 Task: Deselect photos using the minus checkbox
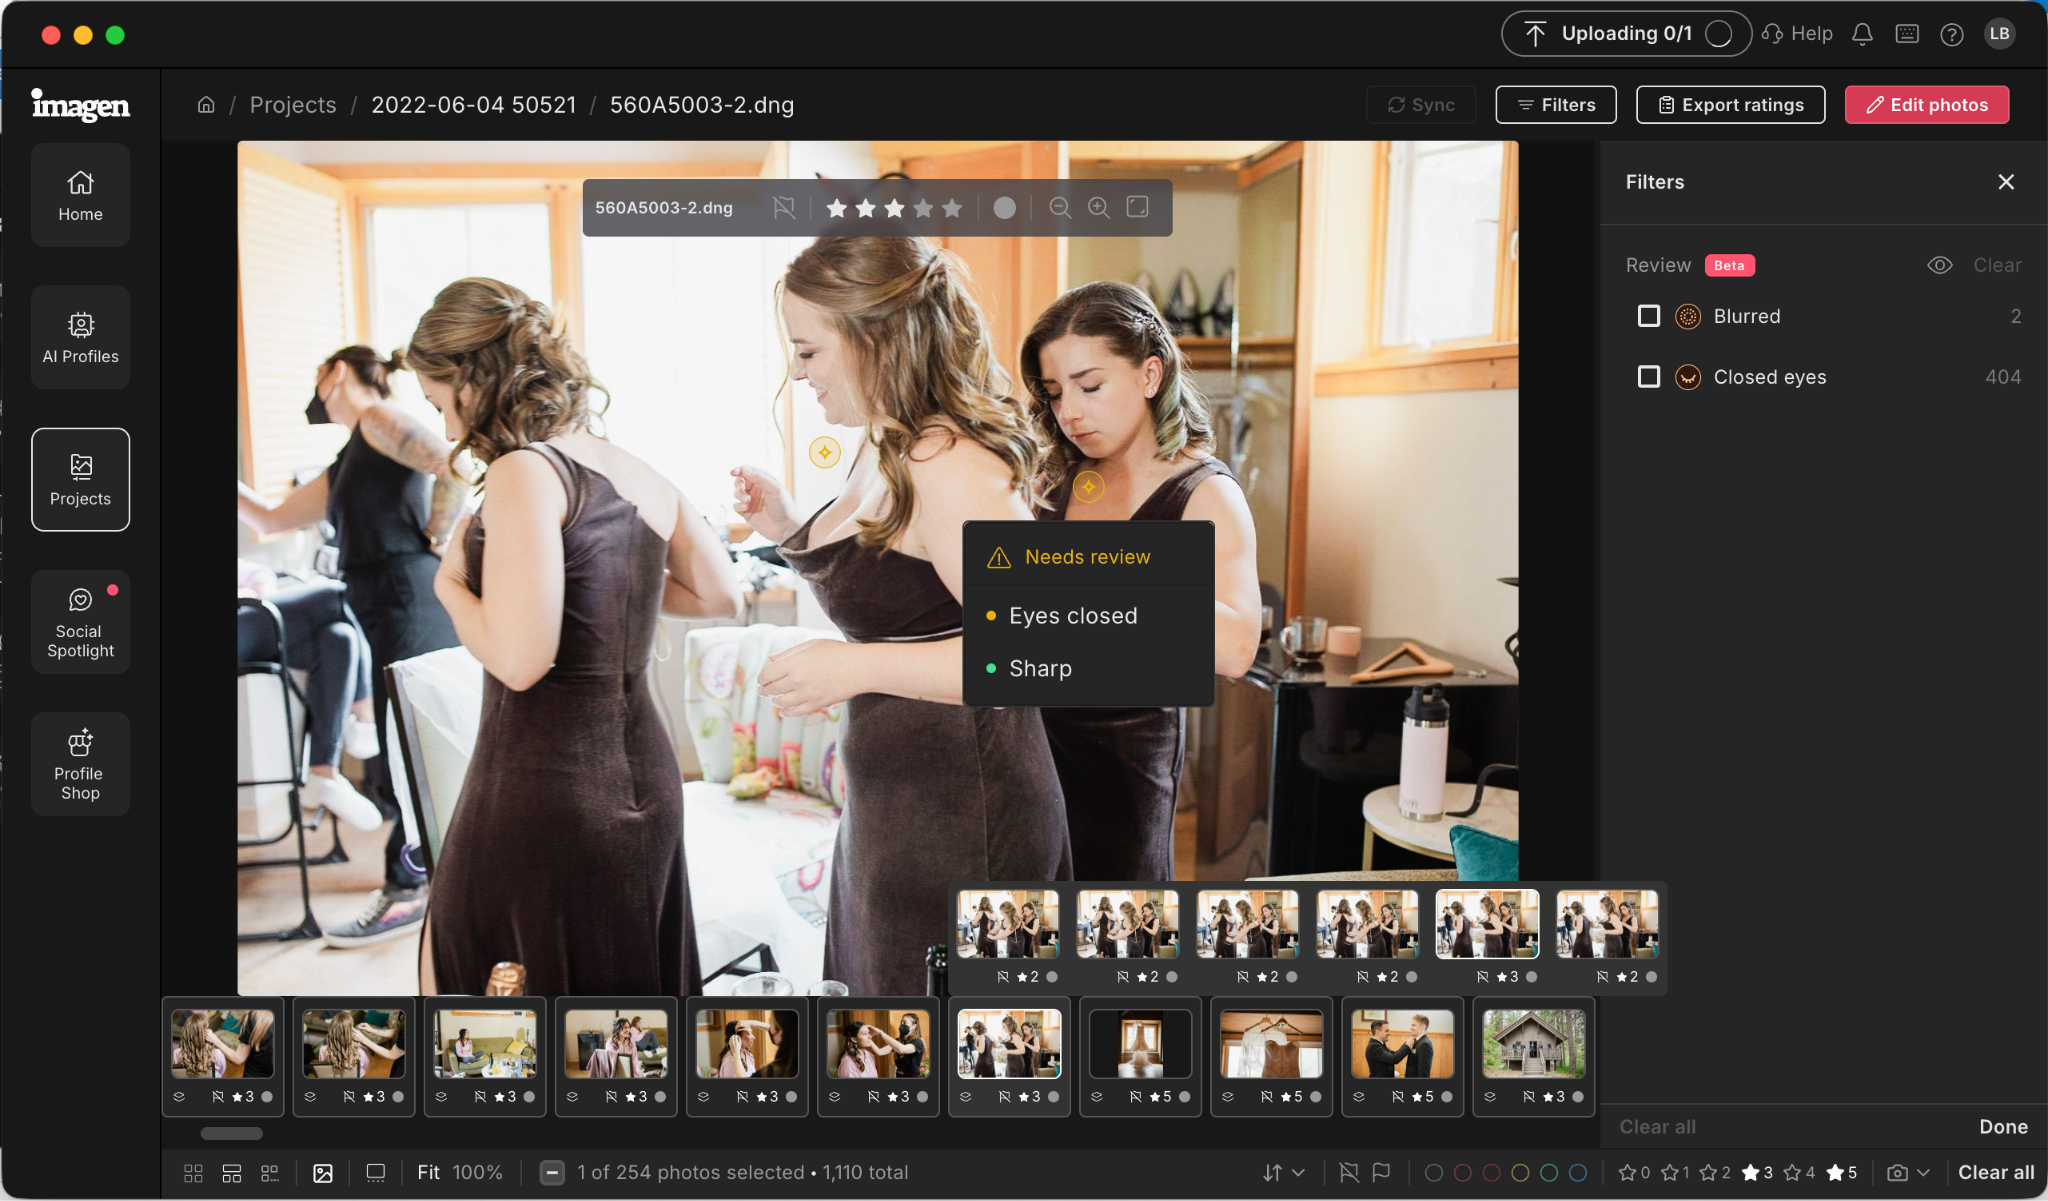[552, 1173]
